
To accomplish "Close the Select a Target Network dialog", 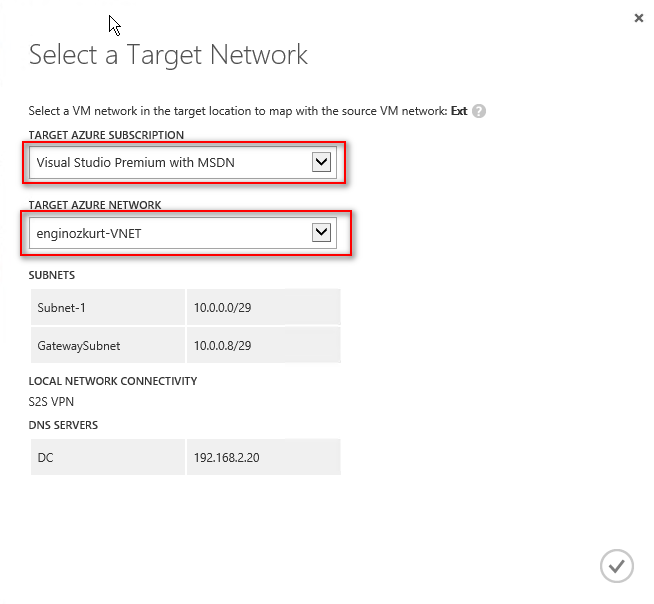I will pyautogui.click(x=639, y=18).
